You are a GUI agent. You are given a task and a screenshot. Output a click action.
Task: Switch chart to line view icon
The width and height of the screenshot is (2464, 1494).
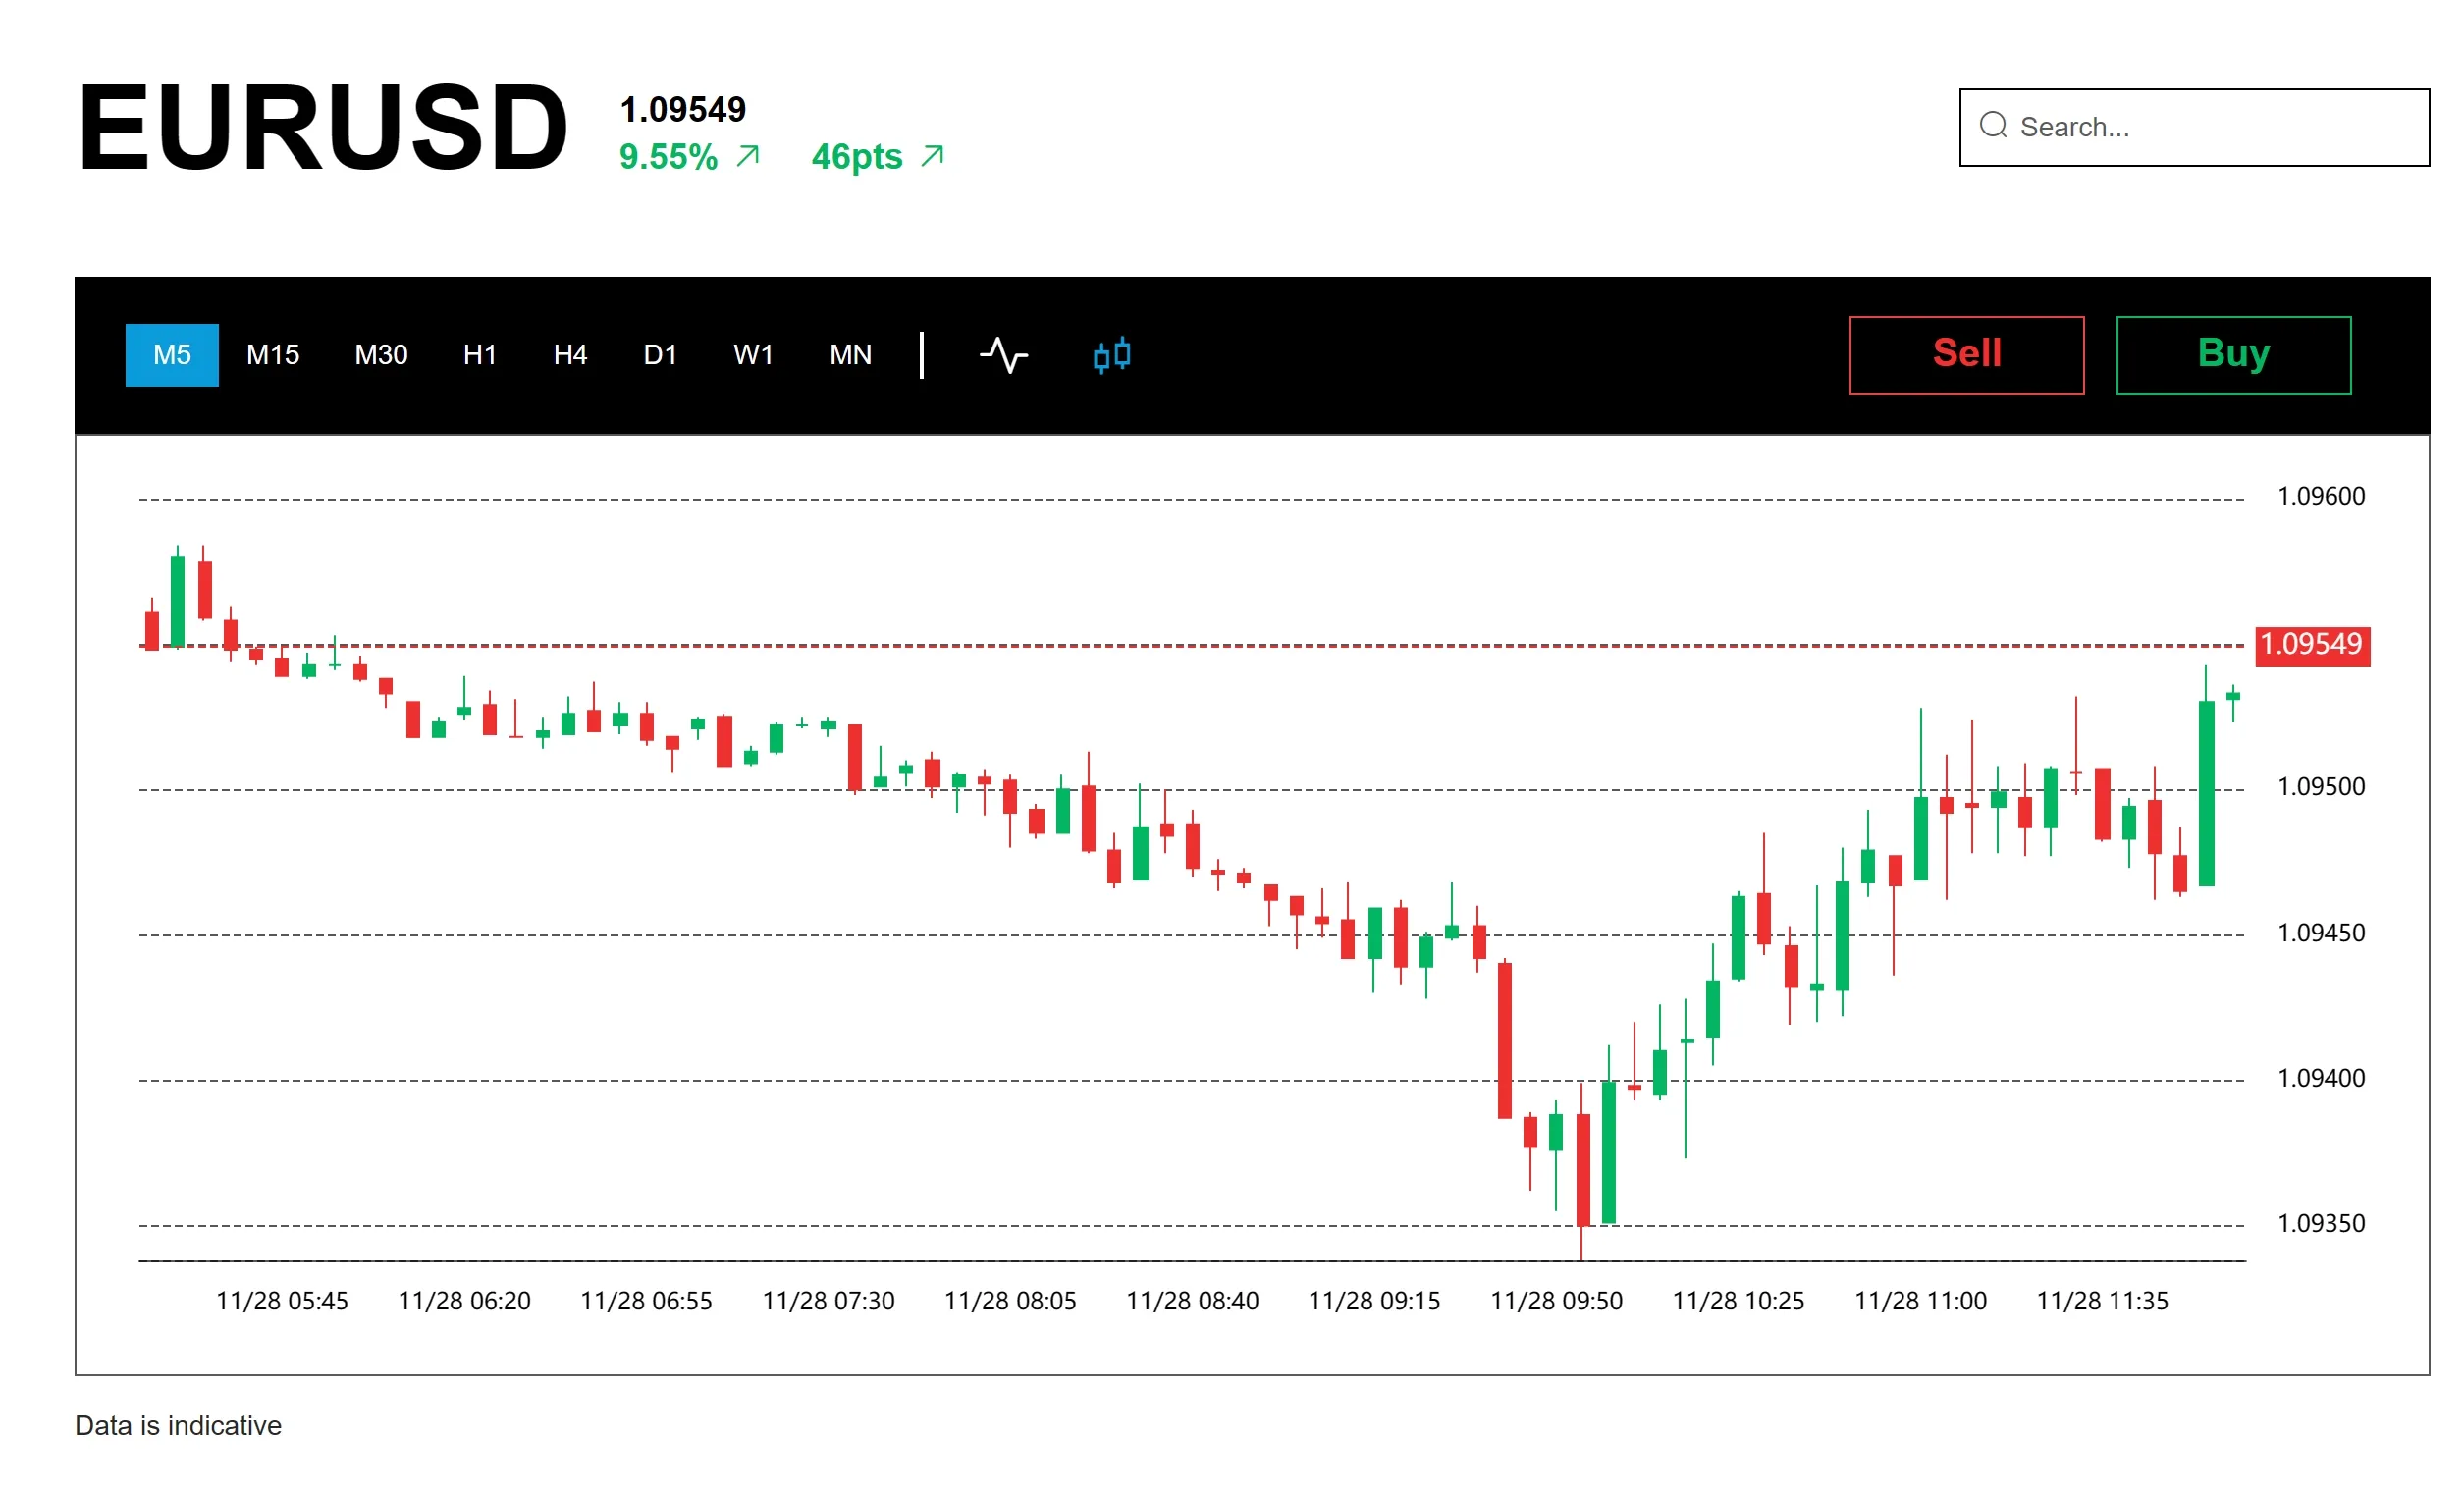coord(1003,355)
